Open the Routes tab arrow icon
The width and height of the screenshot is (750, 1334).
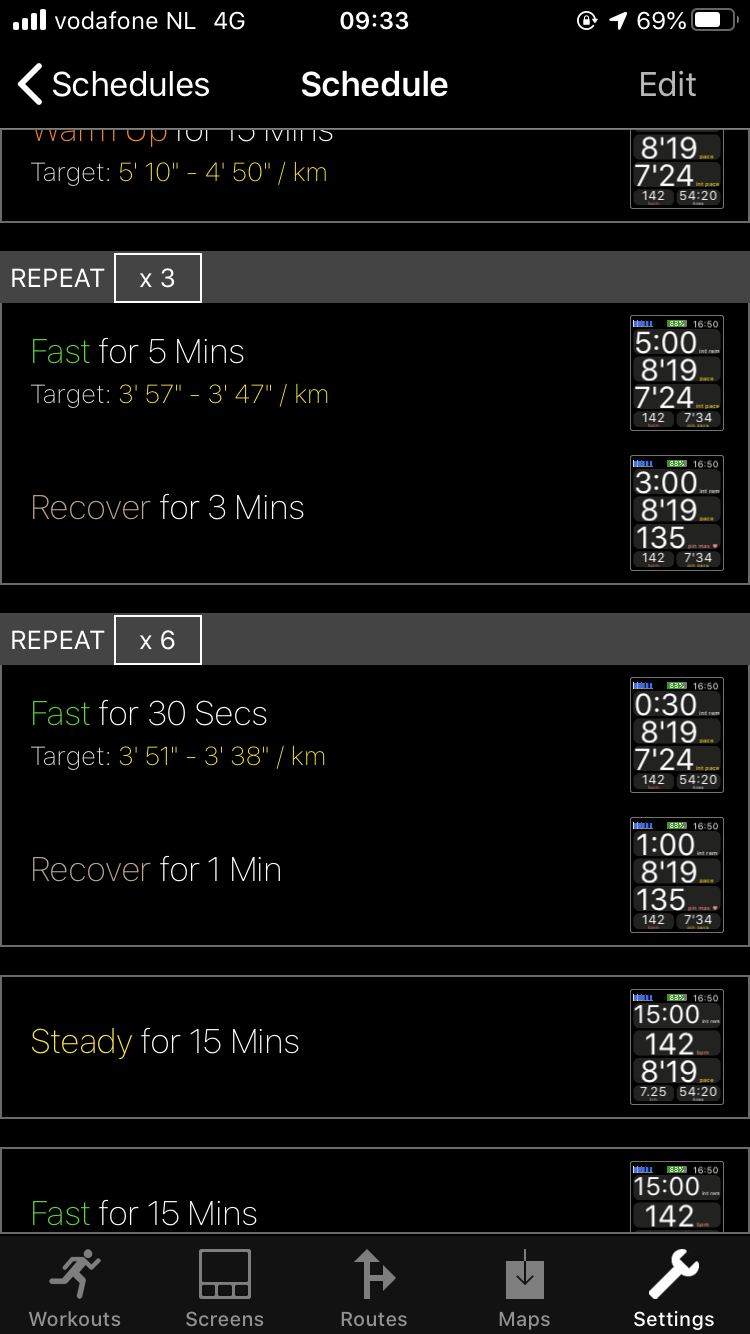(x=374, y=1273)
